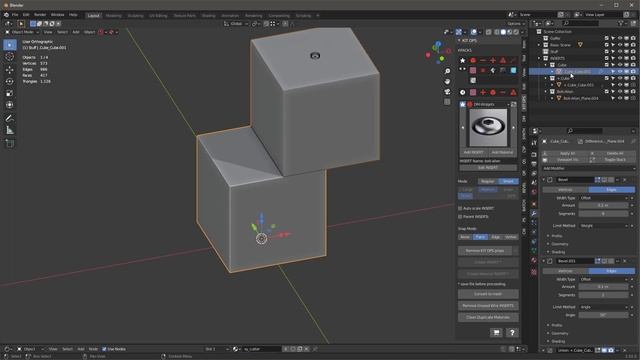Viewport: 640px width, 360px height.
Task: Expand the Basic Scene collection in outliner
Action: 539,45
